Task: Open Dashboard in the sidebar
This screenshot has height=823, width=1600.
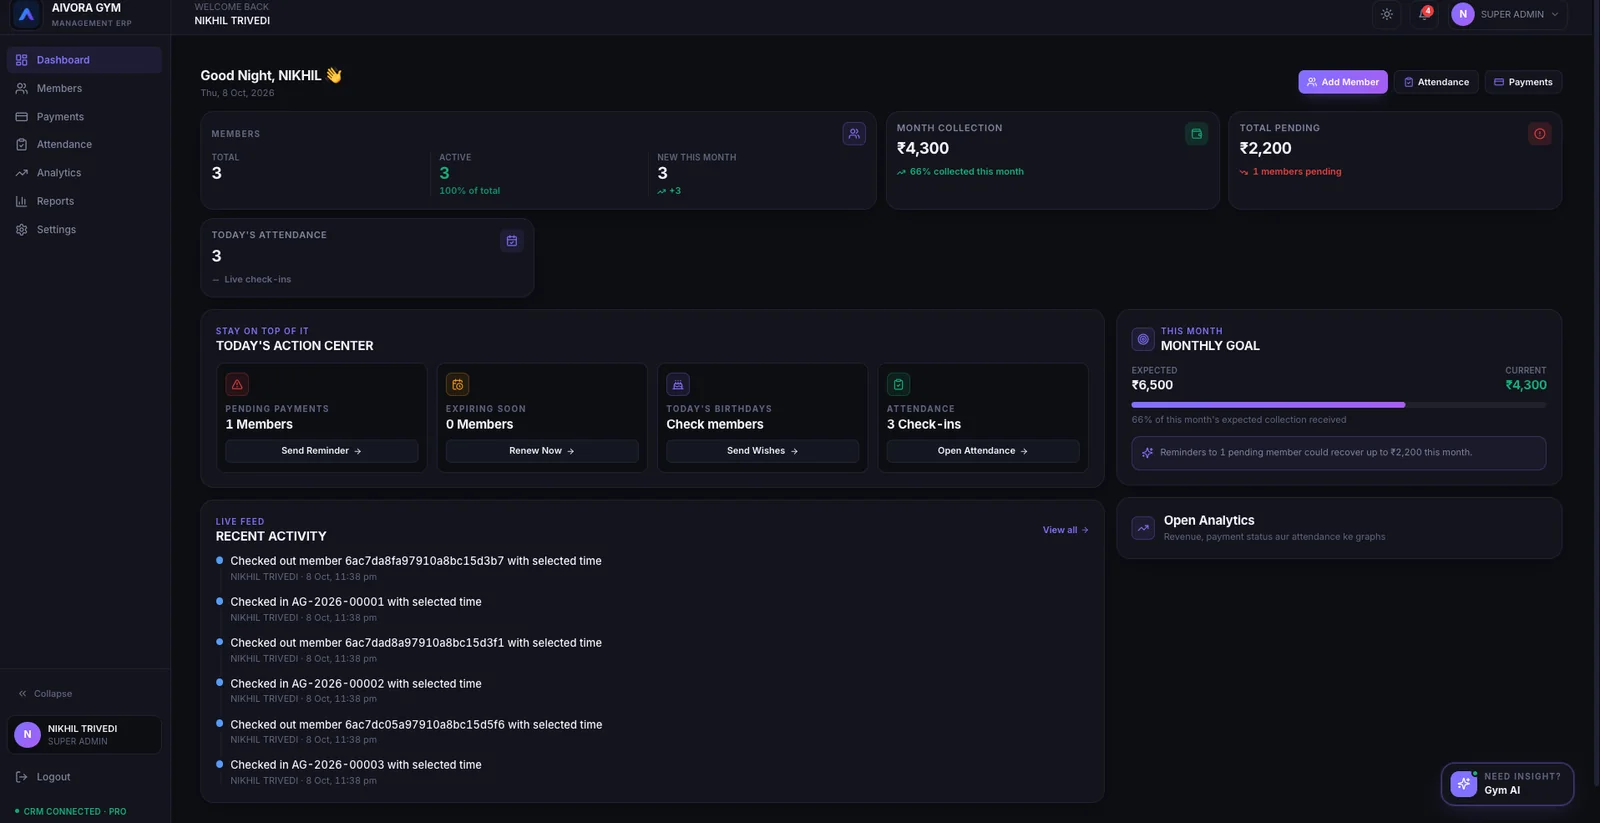Action: click(x=84, y=60)
